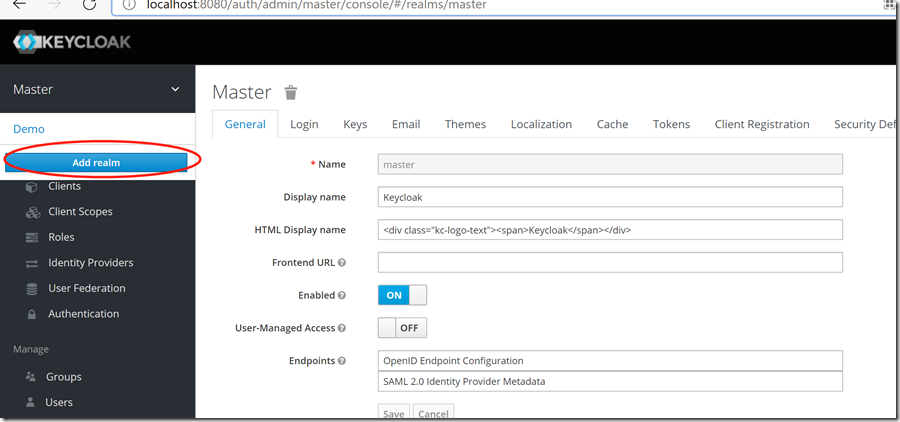Click browser forward arrow
Viewport: 900px width, 422px height.
(55, 5)
